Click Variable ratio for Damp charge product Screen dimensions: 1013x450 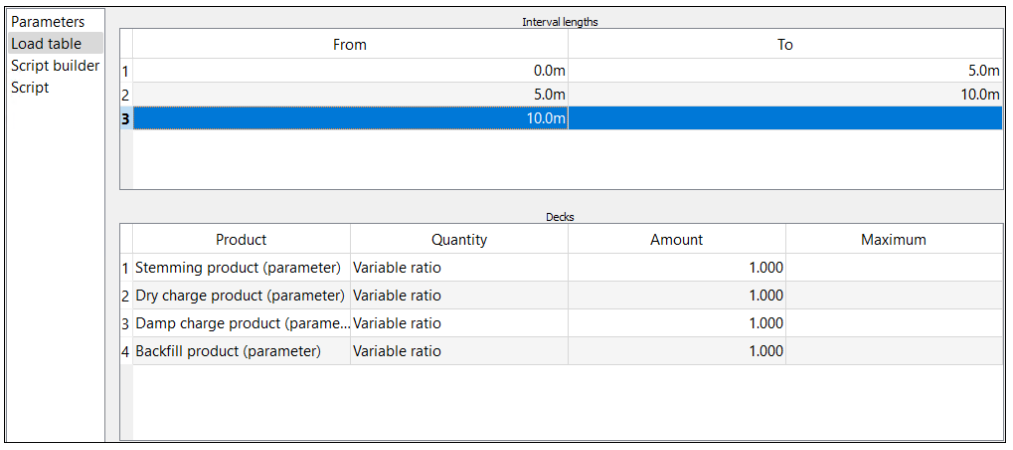458,323
